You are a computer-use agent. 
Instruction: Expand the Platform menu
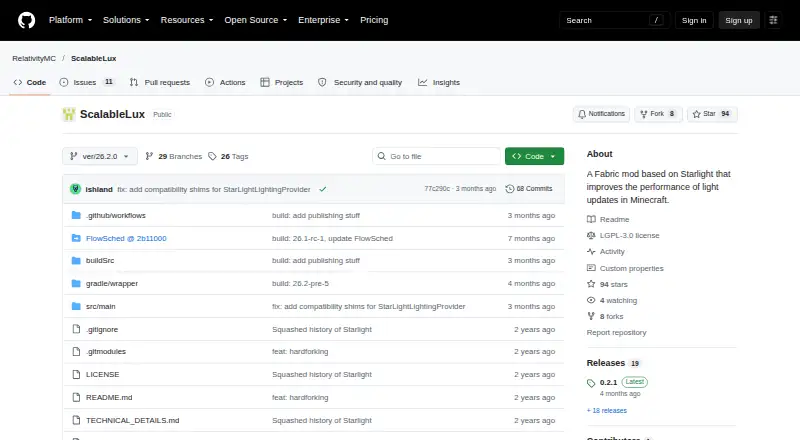(70, 20)
